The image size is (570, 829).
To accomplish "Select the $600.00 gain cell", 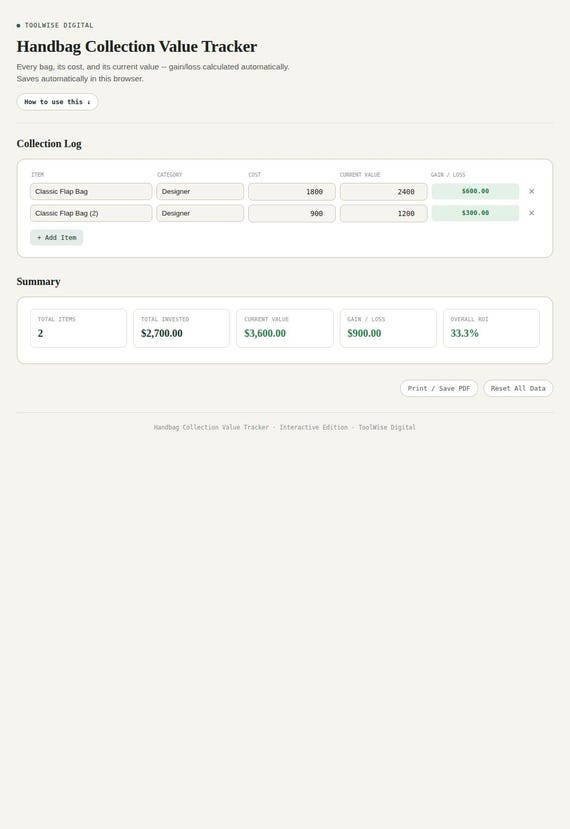I will [475, 191].
